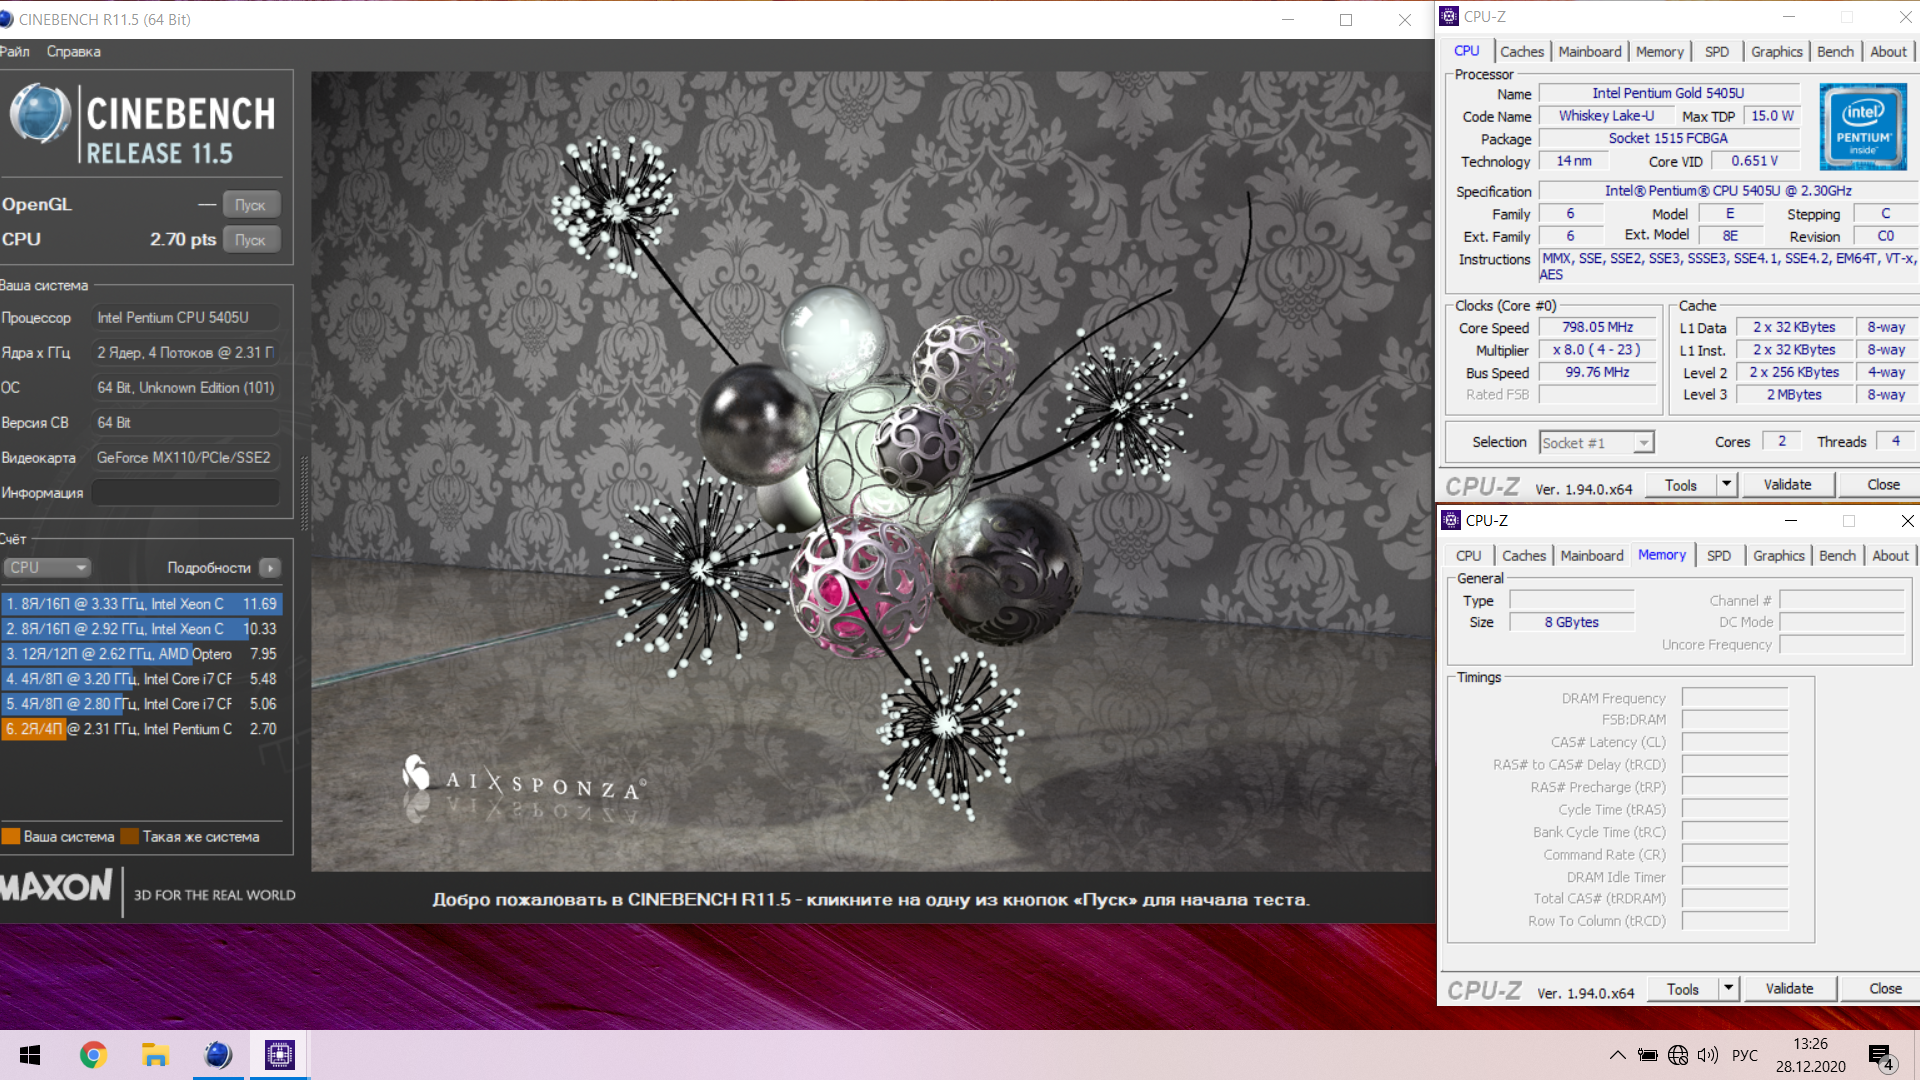
Task: Select ranking row 4 Intel Core i7 5.48
Action: (x=141, y=679)
